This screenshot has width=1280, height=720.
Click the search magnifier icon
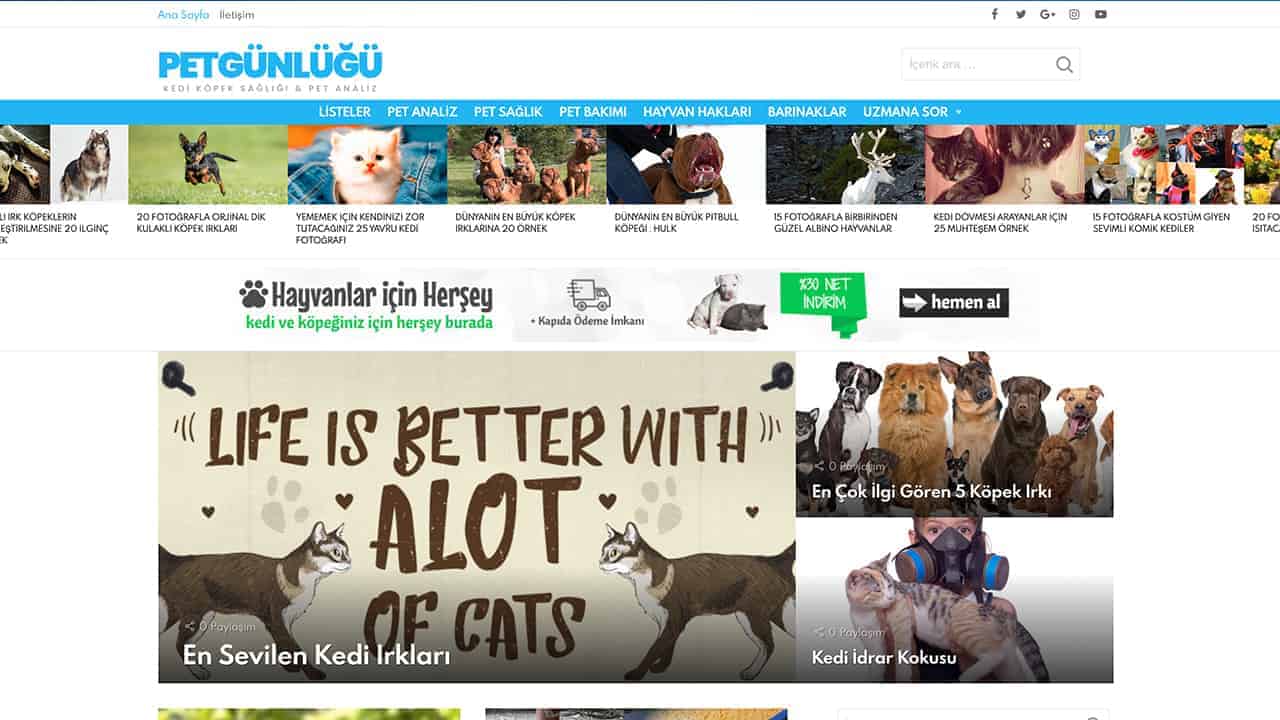(1064, 65)
